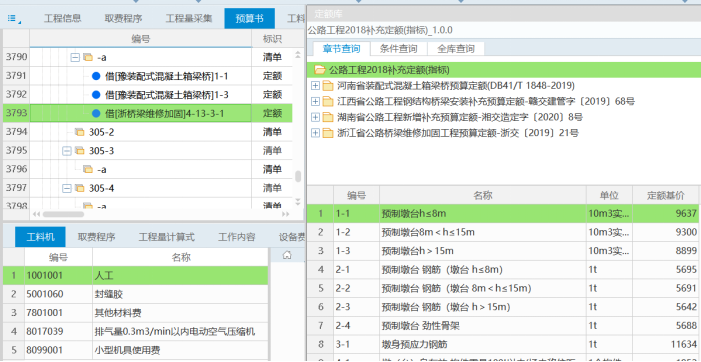Collapse the 305-3 tree node

click(x=67, y=151)
